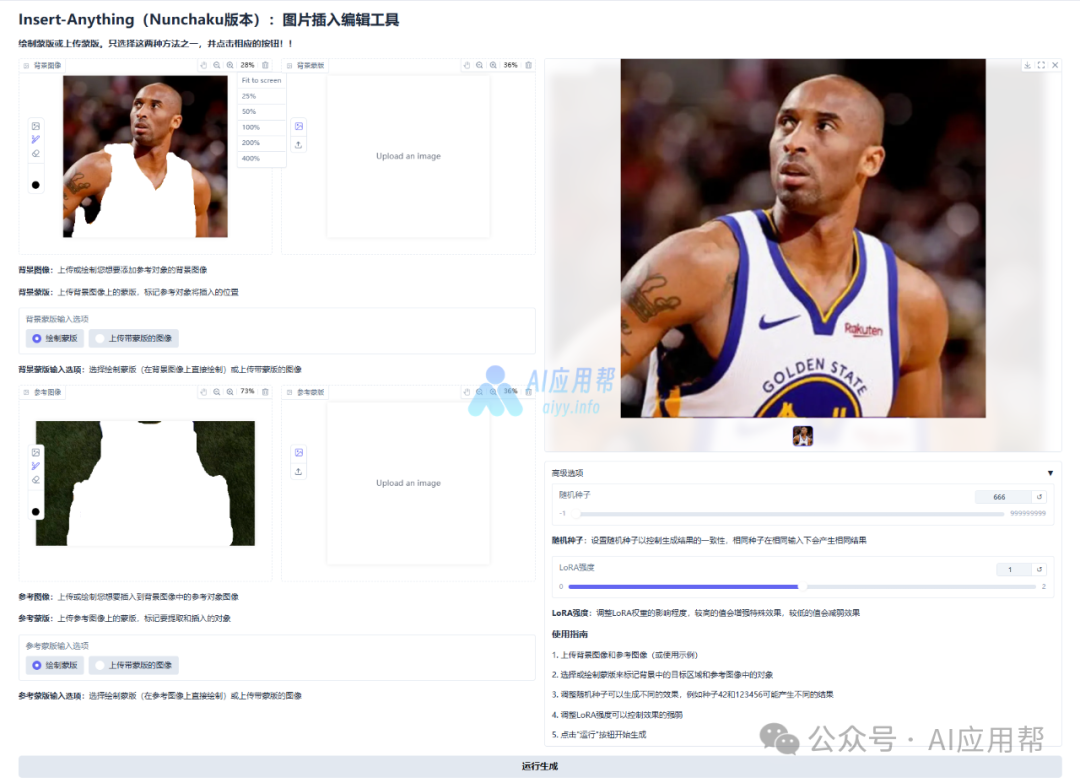Zoom out in 背景蒙版 panel
1080x783 pixels.
click(479, 65)
